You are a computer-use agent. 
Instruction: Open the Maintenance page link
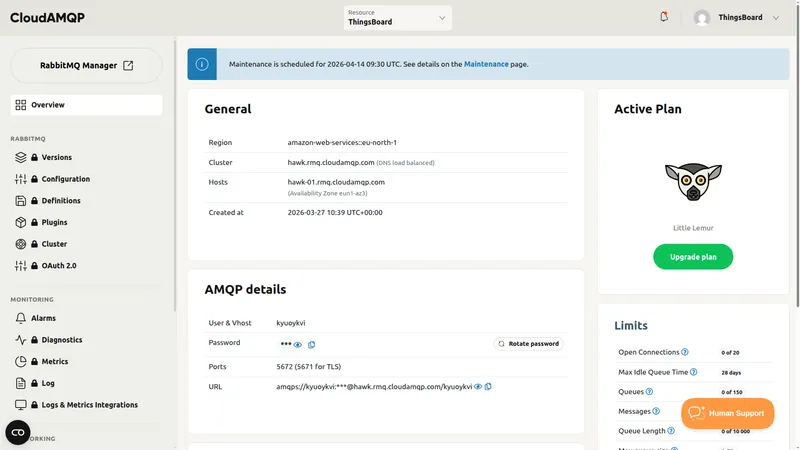coord(486,64)
